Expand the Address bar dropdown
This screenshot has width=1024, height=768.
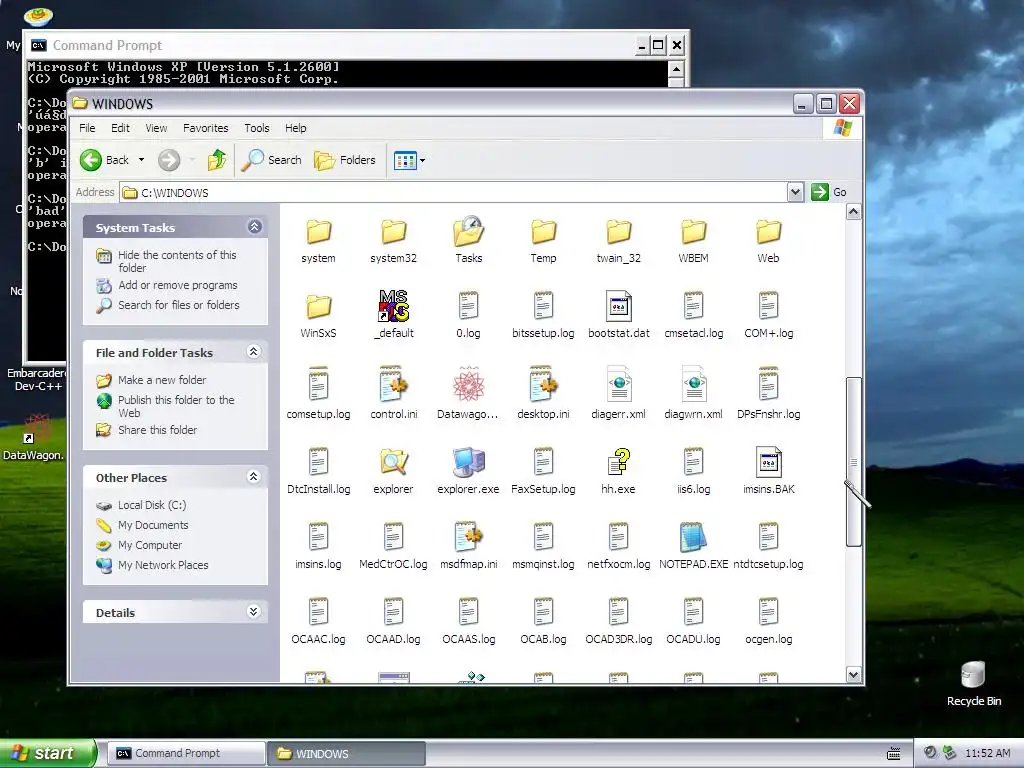pos(795,192)
